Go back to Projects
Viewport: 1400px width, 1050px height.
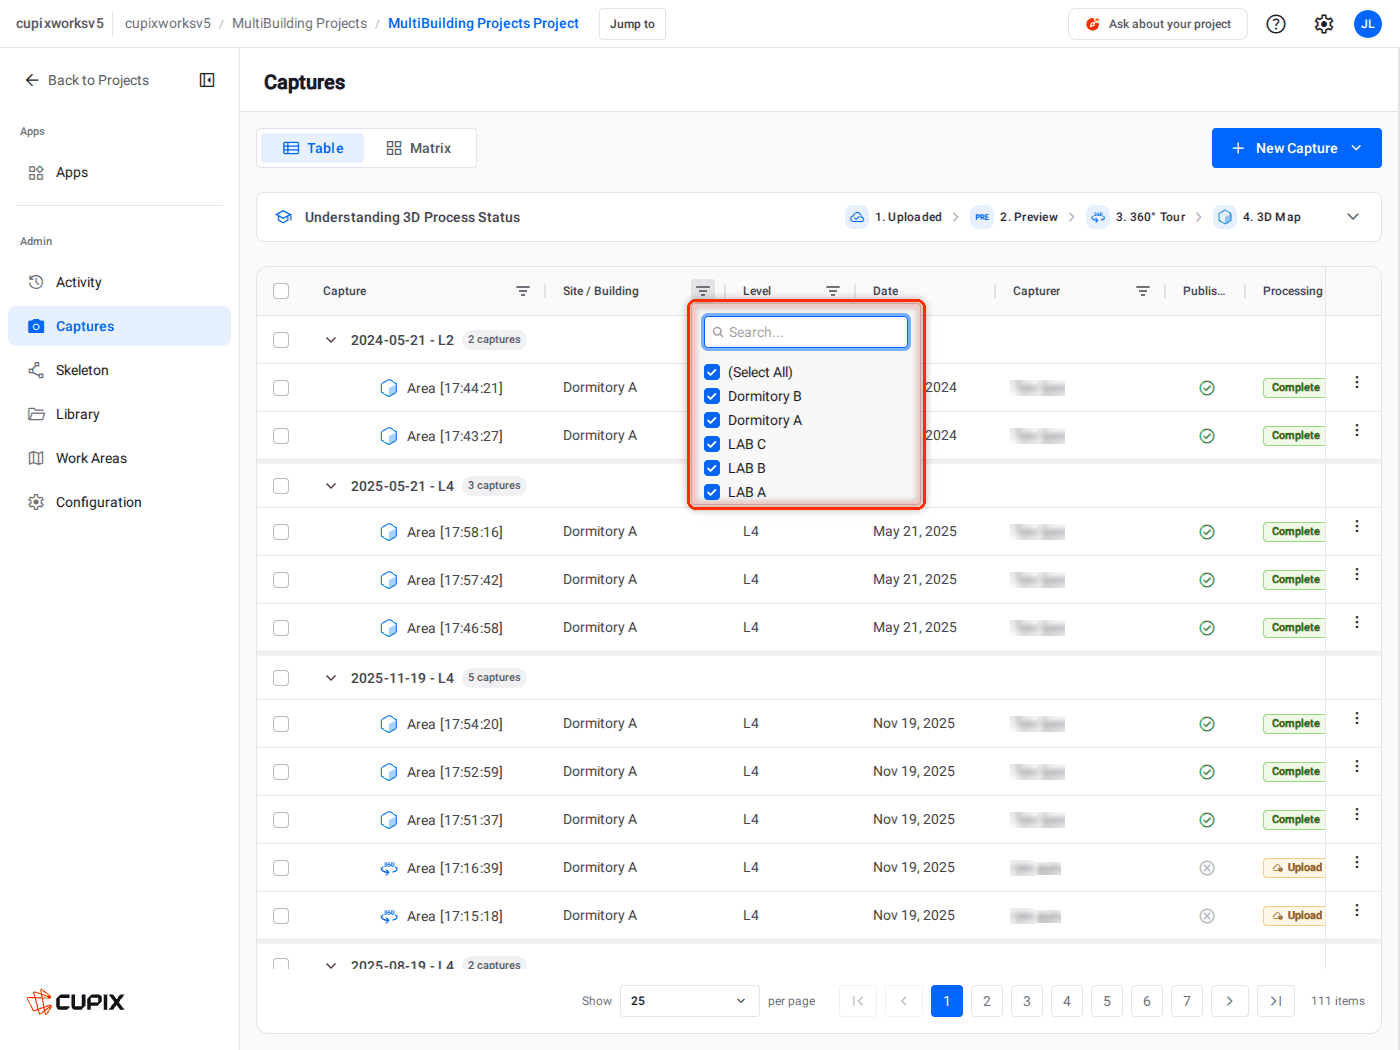(x=87, y=80)
